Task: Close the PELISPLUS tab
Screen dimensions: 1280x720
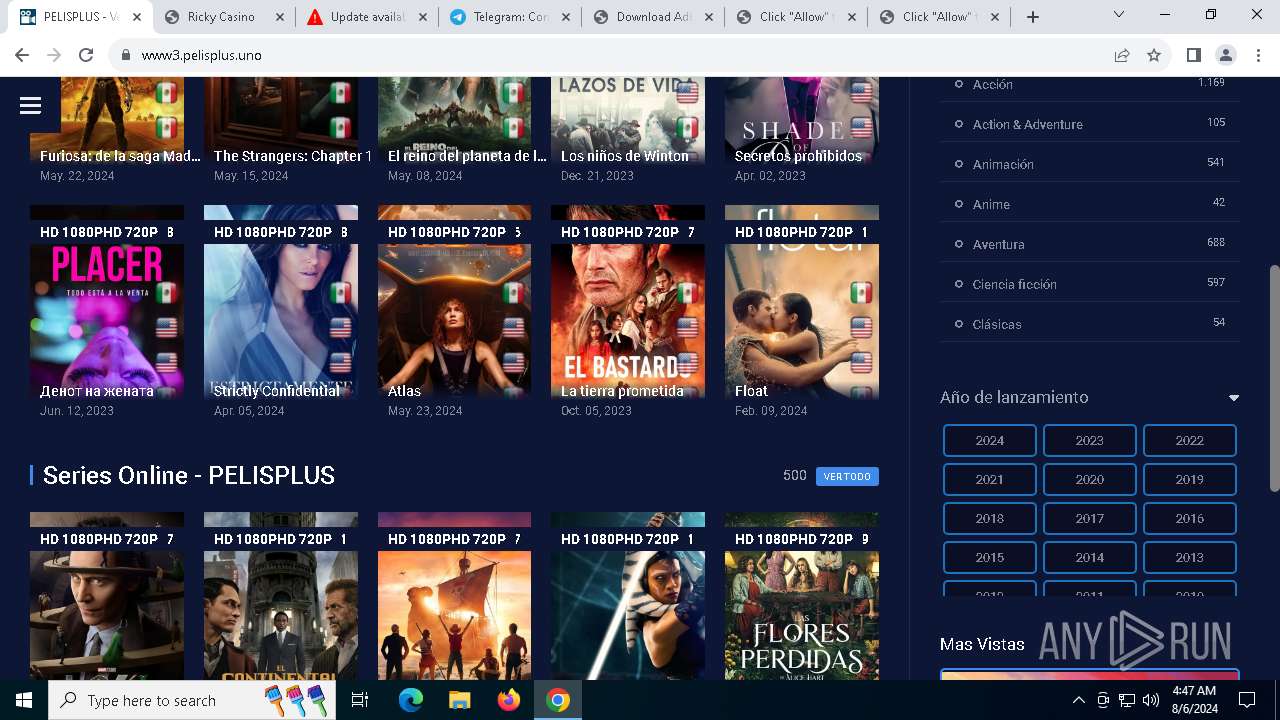Action: [136, 17]
